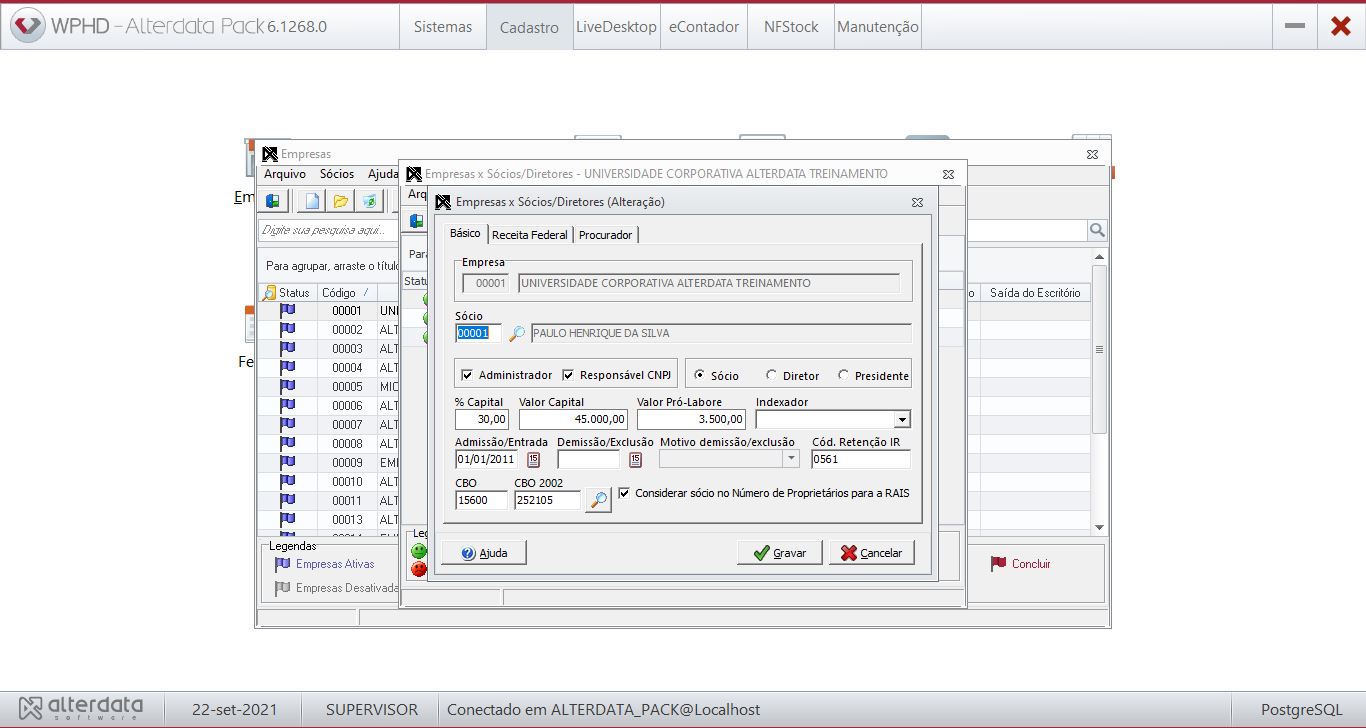Click the Ajuda button
The image size is (1366, 728).
pos(484,553)
